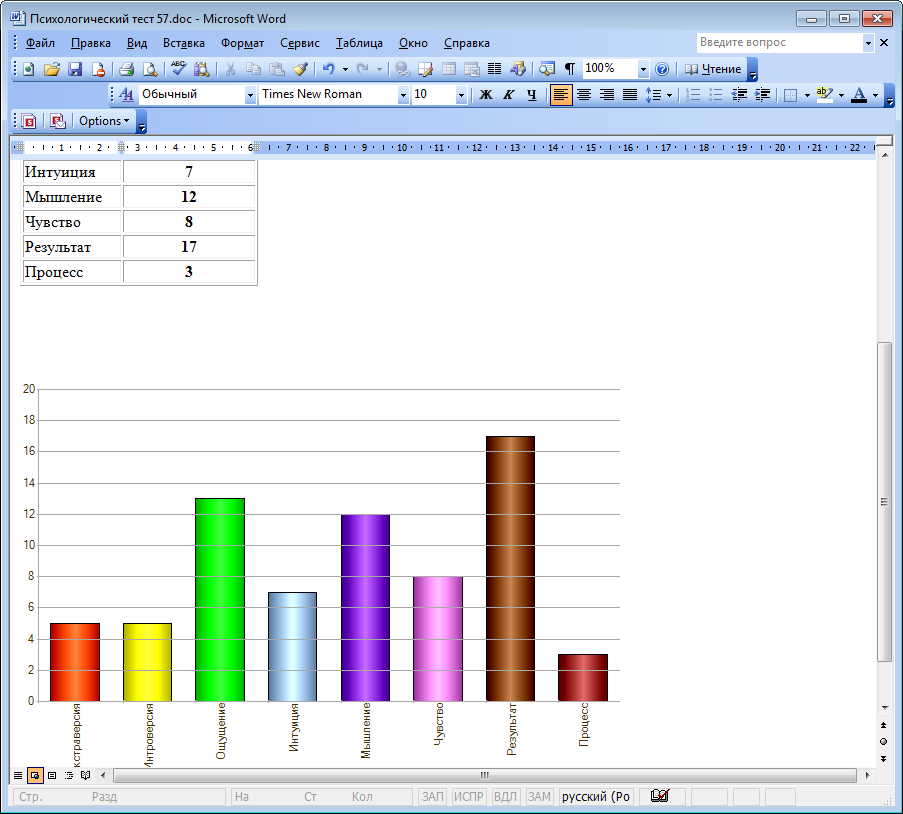Click the ВДЛ status bar indicator
This screenshot has height=814, width=903.
tap(505, 797)
